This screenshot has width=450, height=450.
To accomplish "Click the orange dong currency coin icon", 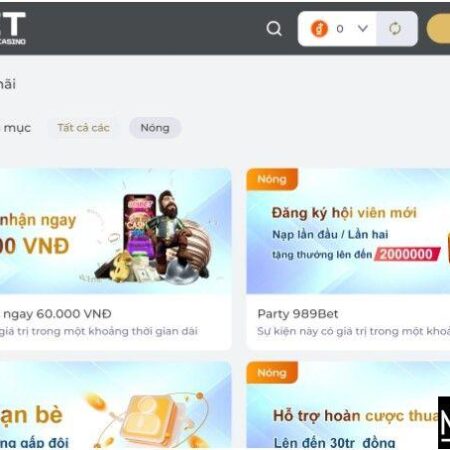I will pos(319,29).
